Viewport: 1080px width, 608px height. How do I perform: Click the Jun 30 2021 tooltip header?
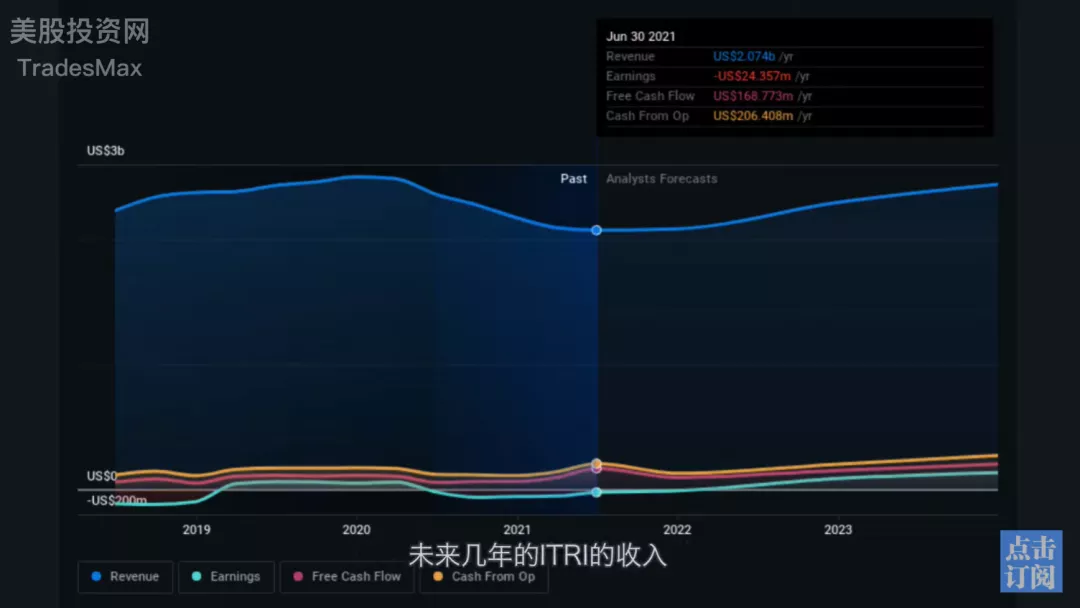[x=641, y=37]
